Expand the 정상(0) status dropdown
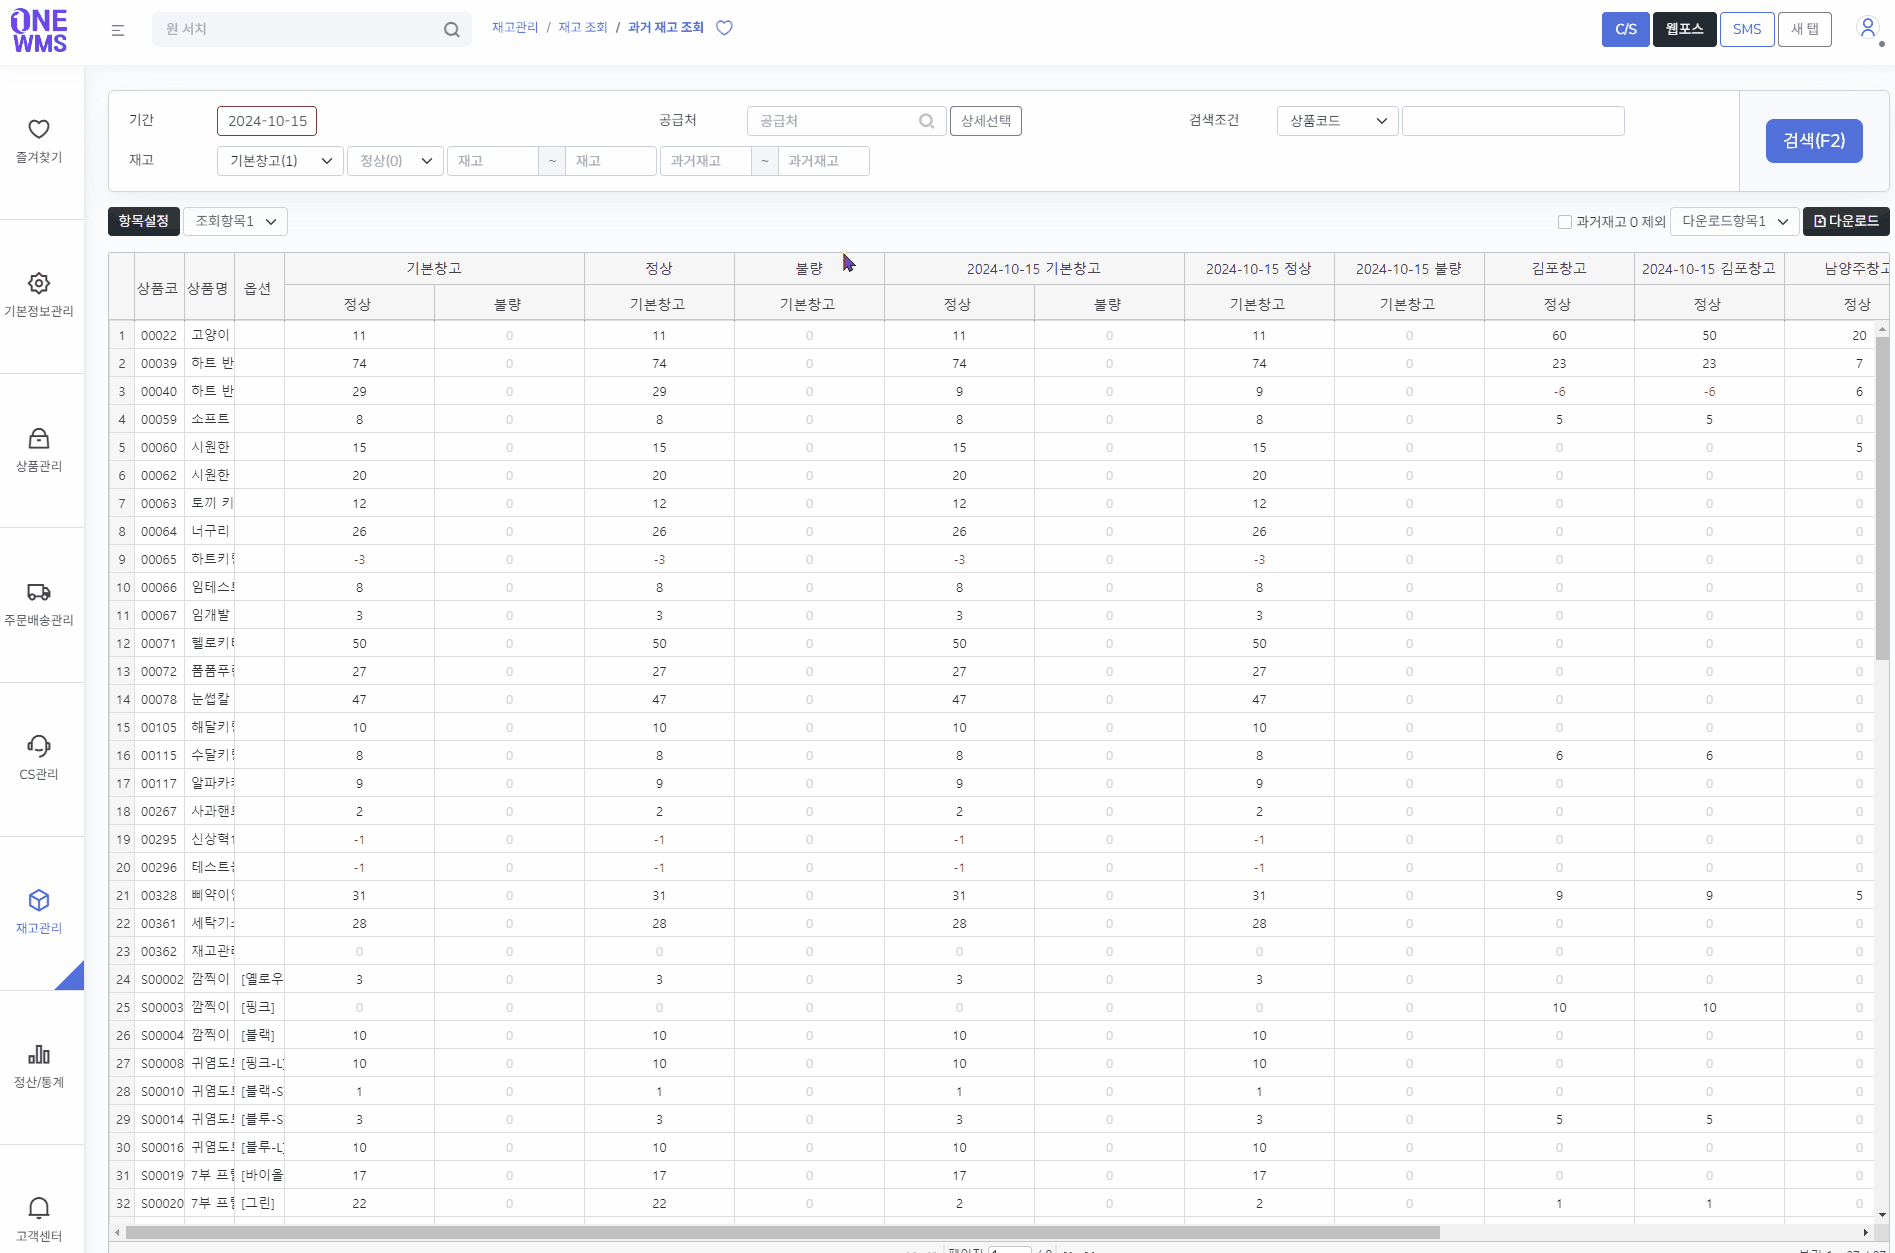 (395, 161)
